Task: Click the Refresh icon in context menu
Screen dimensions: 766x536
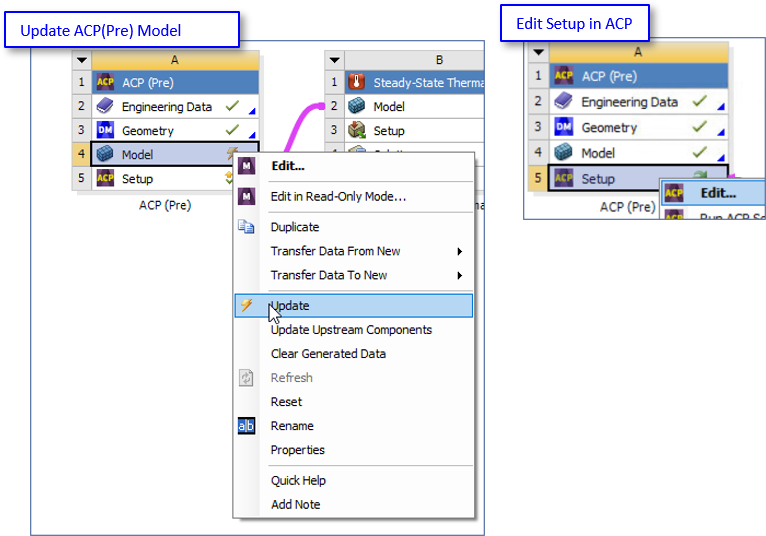Action: tap(246, 378)
